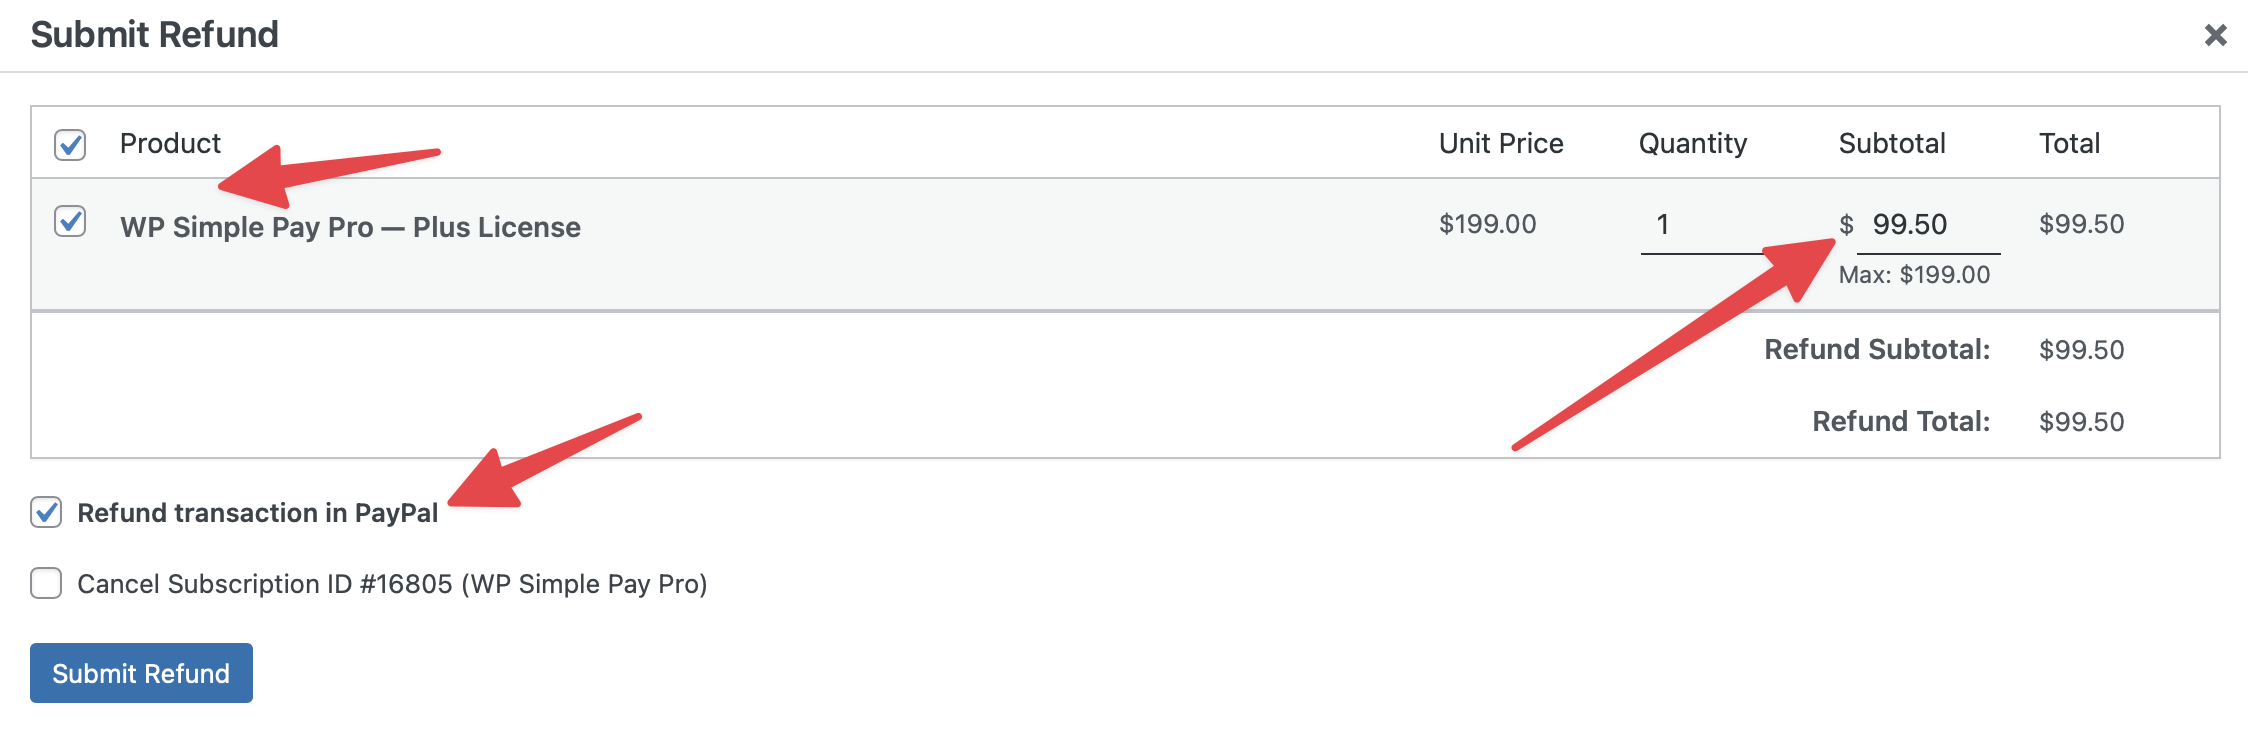The width and height of the screenshot is (2248, 734).
Task: Click the Unit Price column header
Action: click(x=1500, y=144)
